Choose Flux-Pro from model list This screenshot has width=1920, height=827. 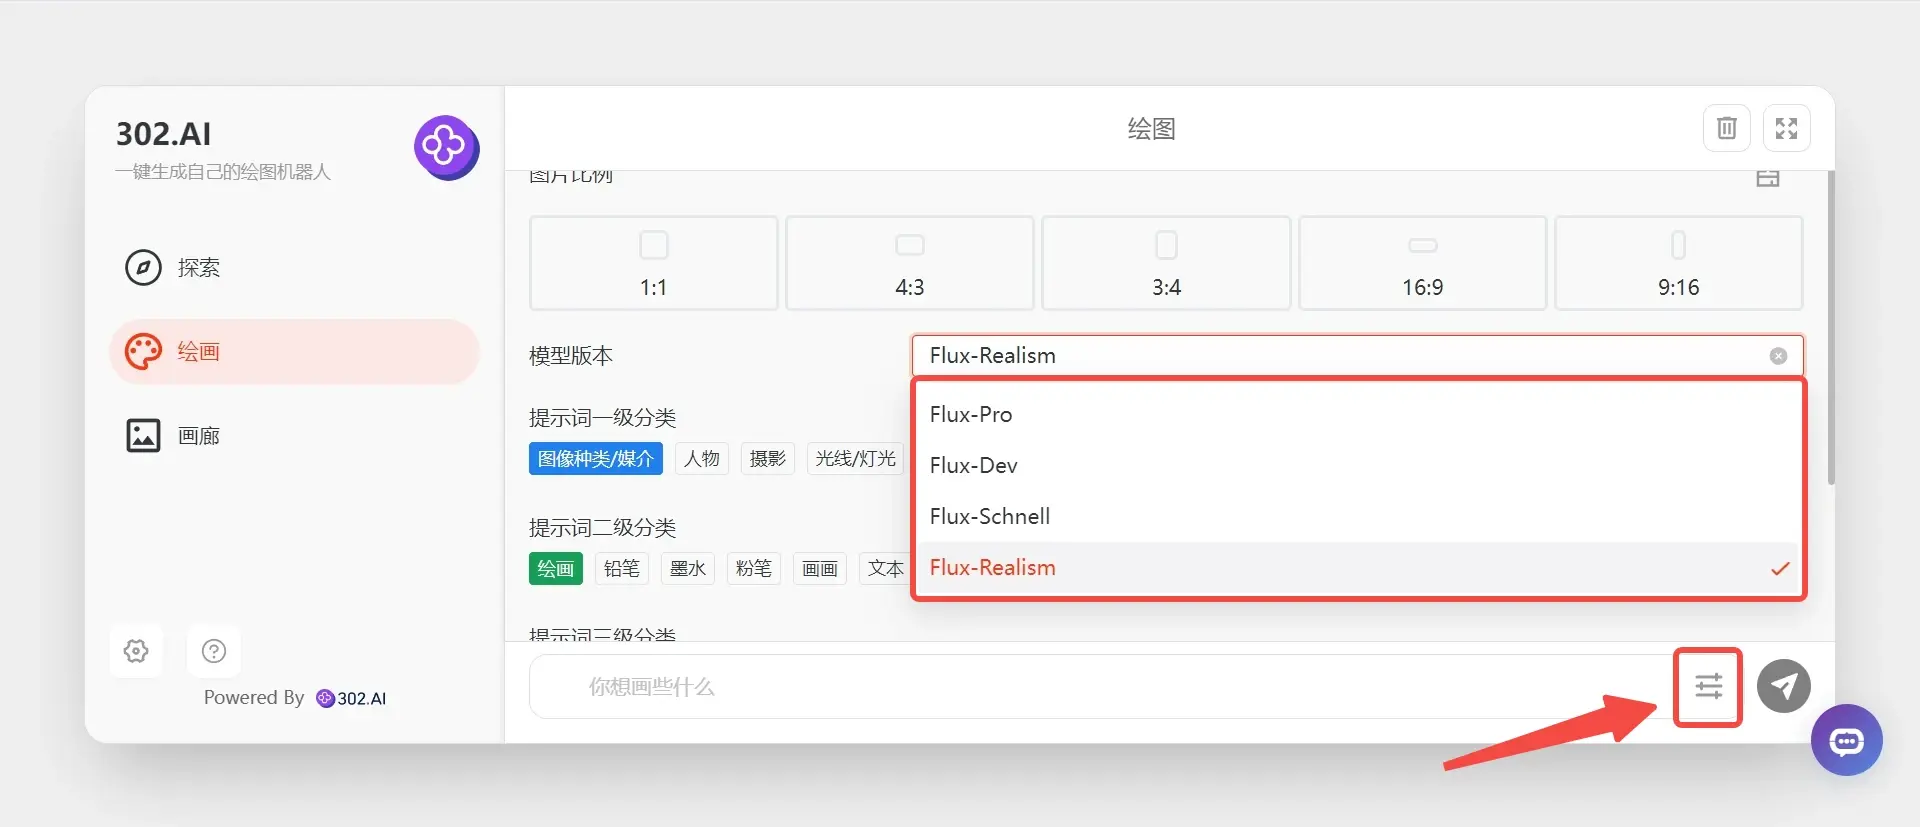point(1358,415)
